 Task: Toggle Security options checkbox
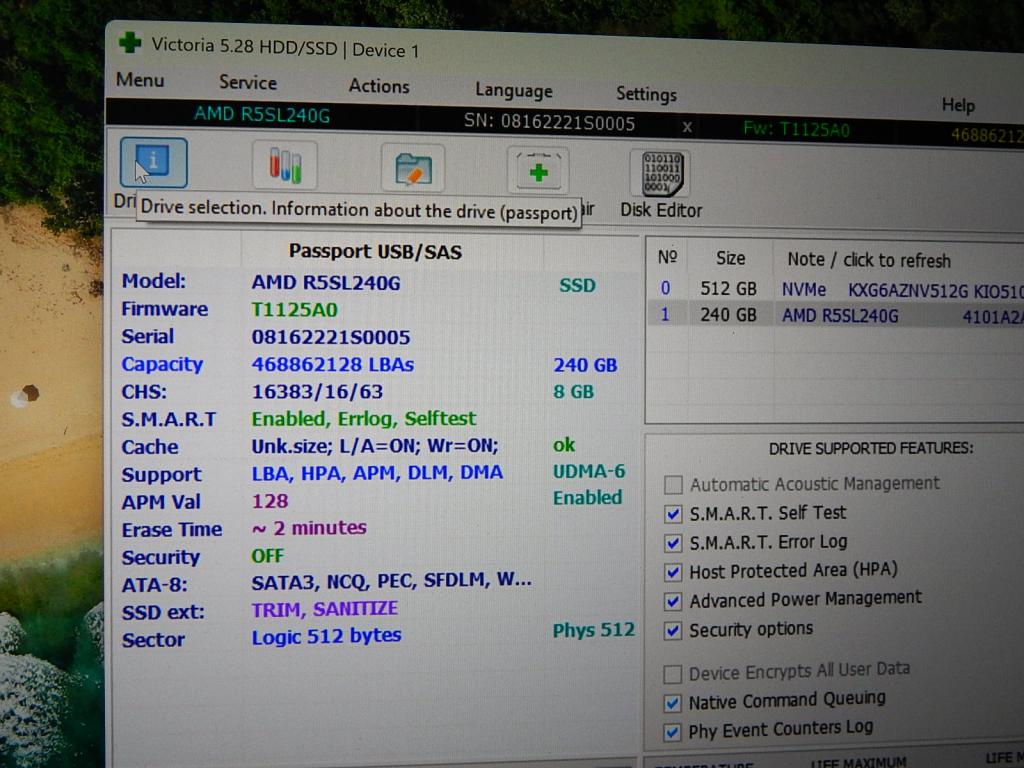673,630
